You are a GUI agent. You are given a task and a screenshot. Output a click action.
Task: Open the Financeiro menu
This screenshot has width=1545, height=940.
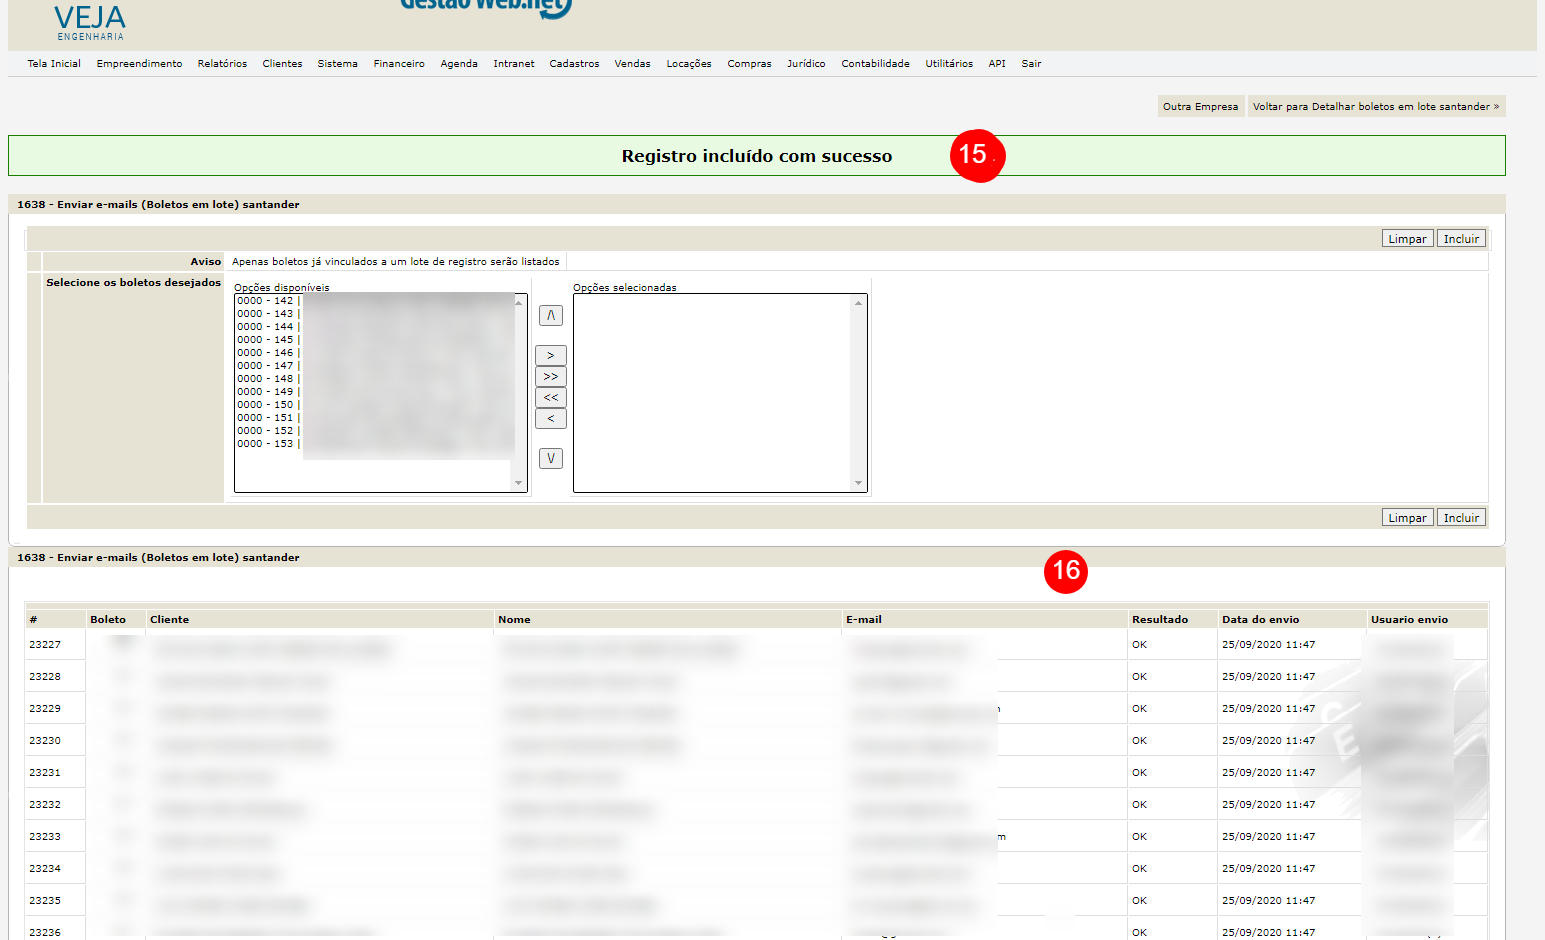click(399, 64)
